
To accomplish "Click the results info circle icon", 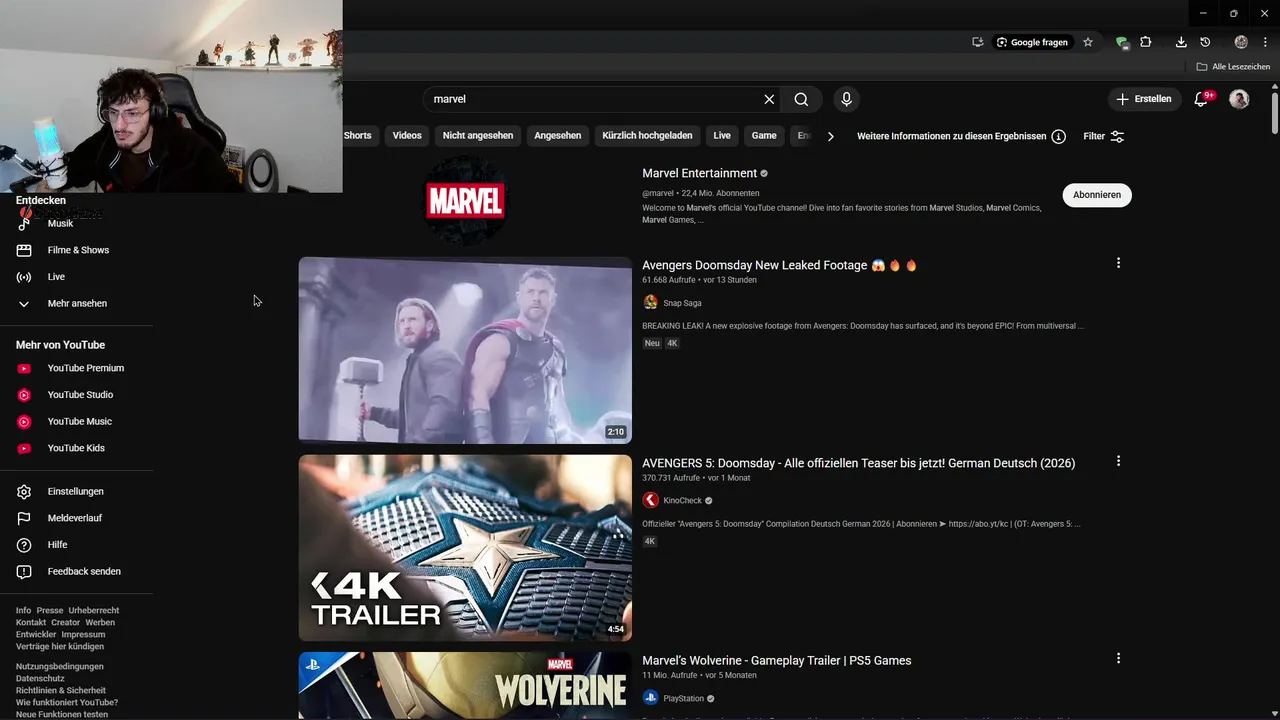I will (1059, 136).
